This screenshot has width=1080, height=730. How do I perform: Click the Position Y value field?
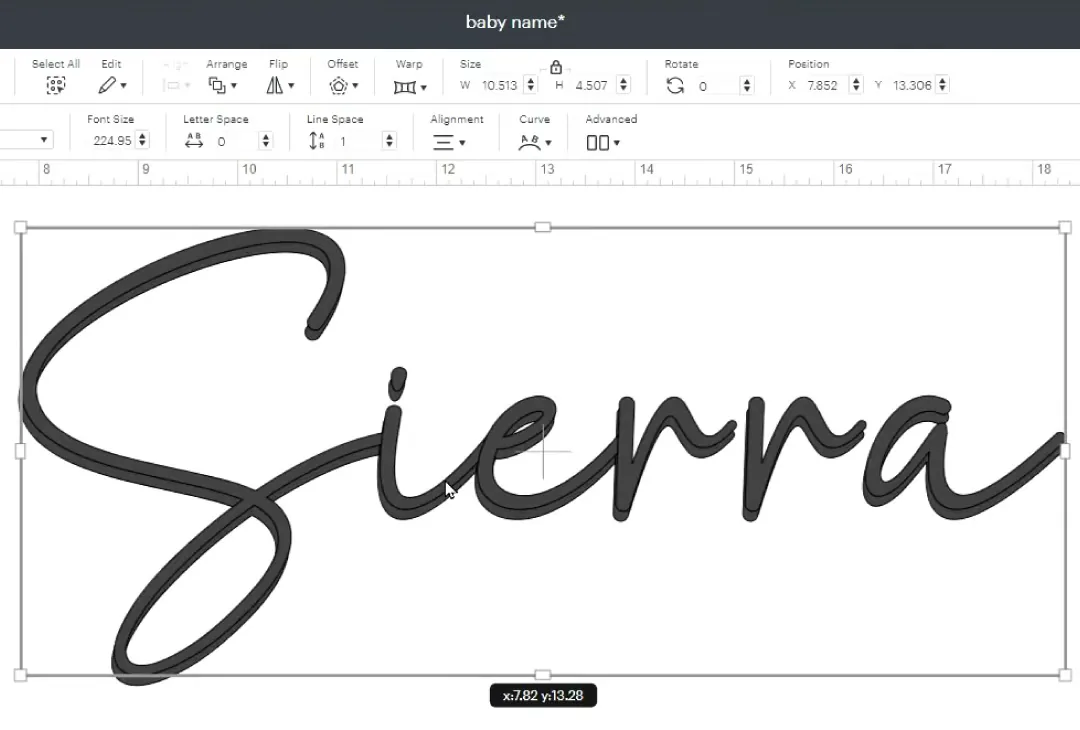pos(912,85)
